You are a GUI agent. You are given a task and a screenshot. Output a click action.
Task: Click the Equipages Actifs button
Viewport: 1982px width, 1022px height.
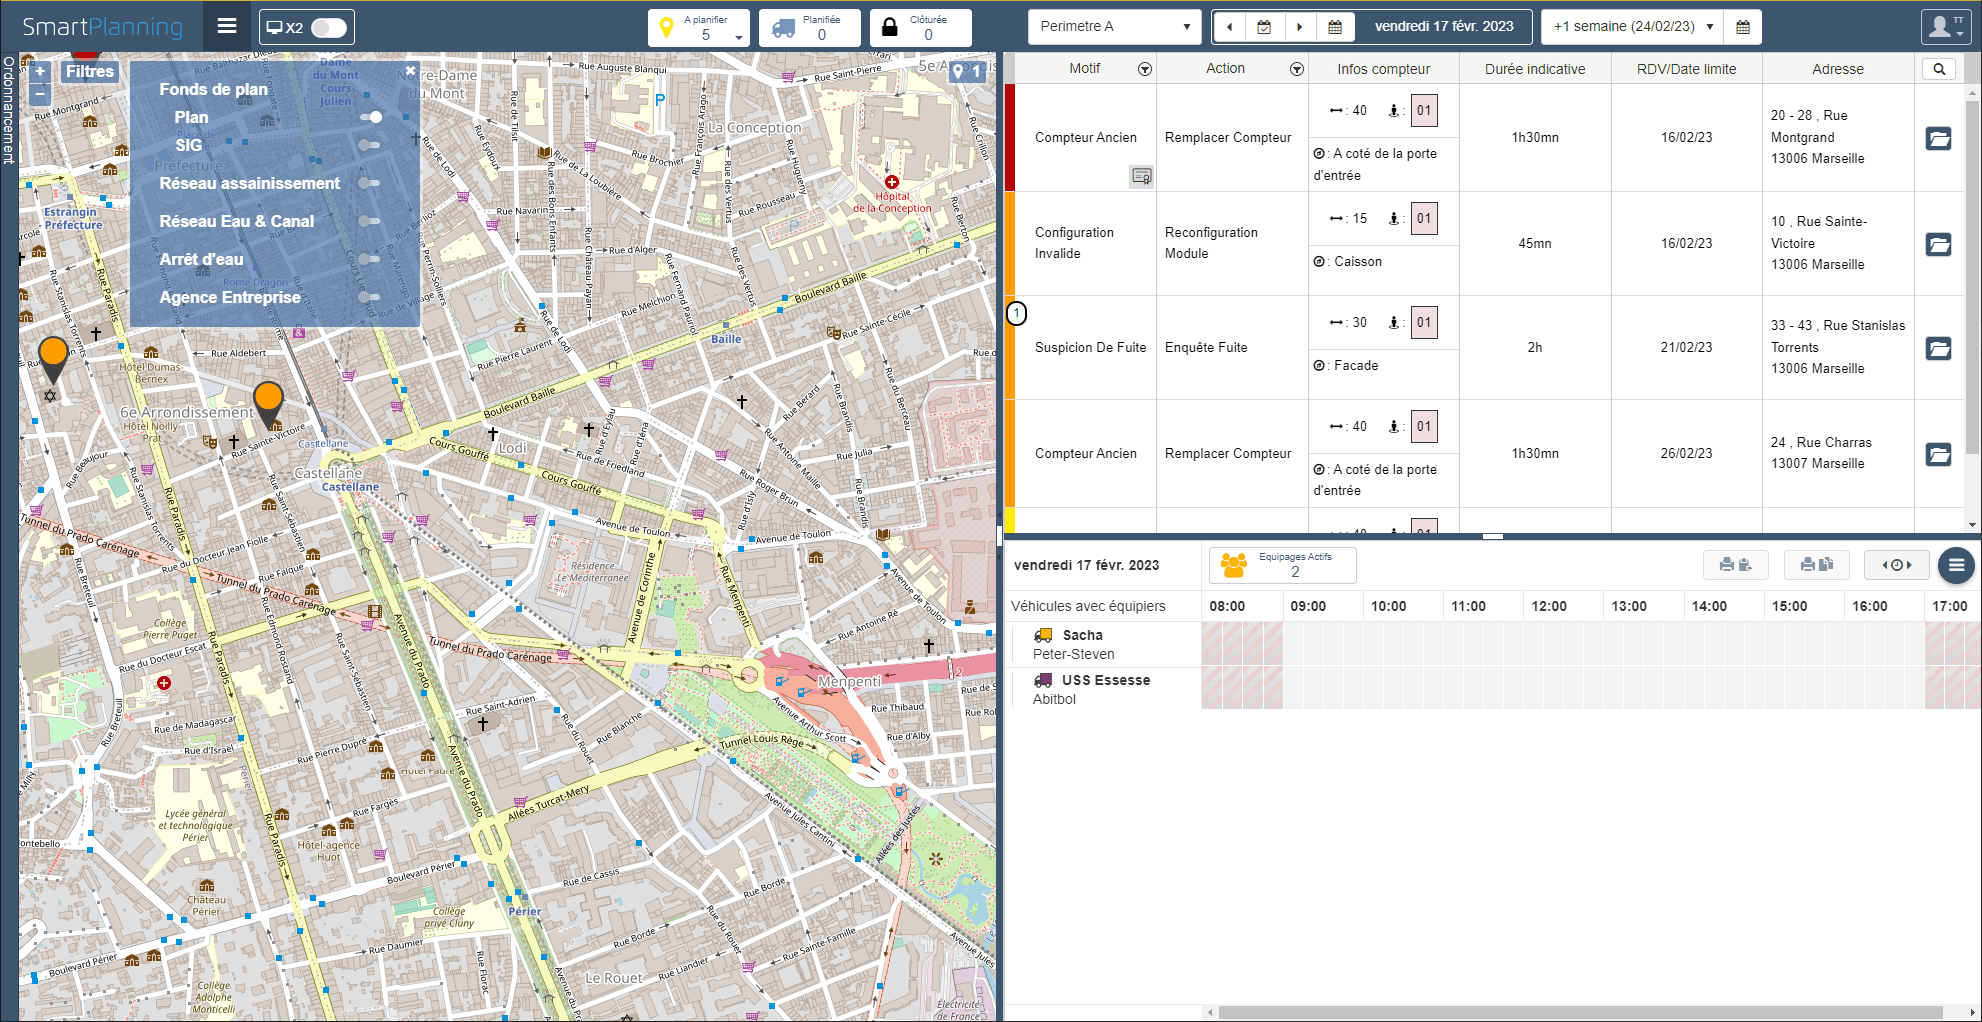pos(1281,565)
